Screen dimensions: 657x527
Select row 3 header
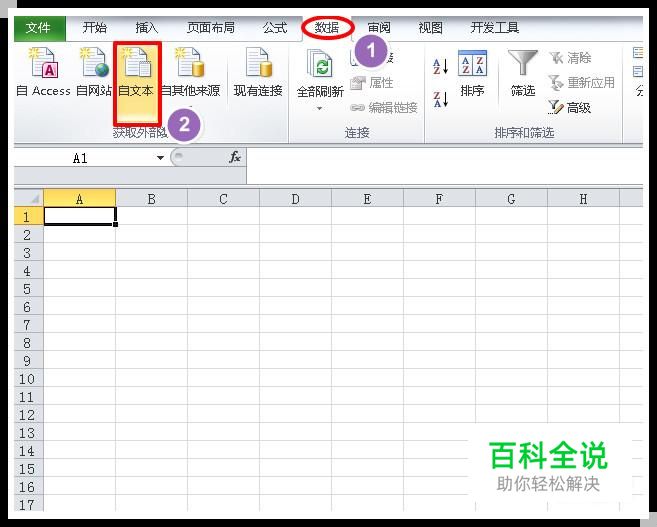pos(28,253)
